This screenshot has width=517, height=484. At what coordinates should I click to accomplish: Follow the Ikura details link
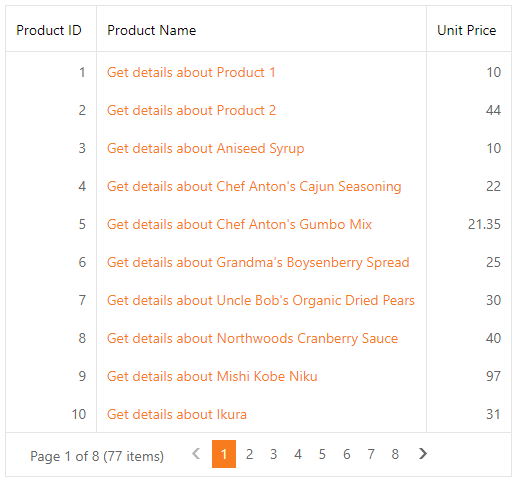177,414
